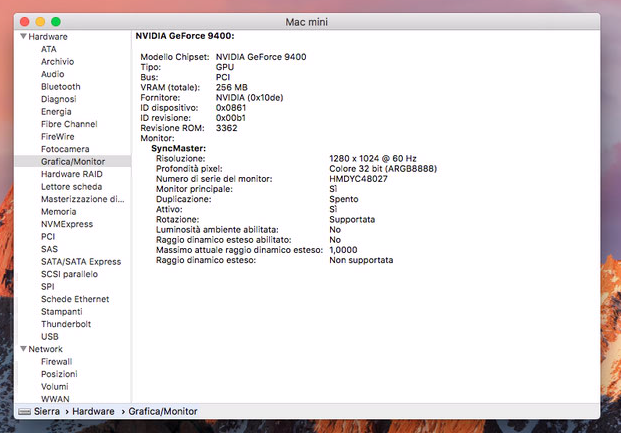The width and height of the screenshot is (621, 433).
Task: Open Stampanti in the sidebar
Action: click(x=62, y=311)
